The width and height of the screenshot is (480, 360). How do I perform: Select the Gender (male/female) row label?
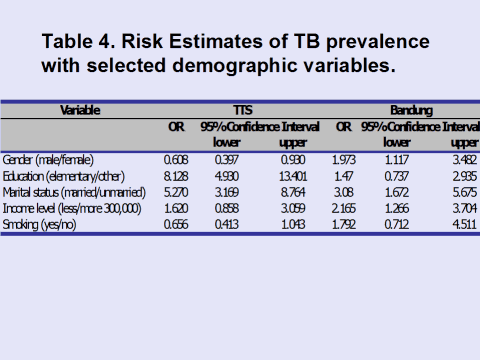(48, 160)
